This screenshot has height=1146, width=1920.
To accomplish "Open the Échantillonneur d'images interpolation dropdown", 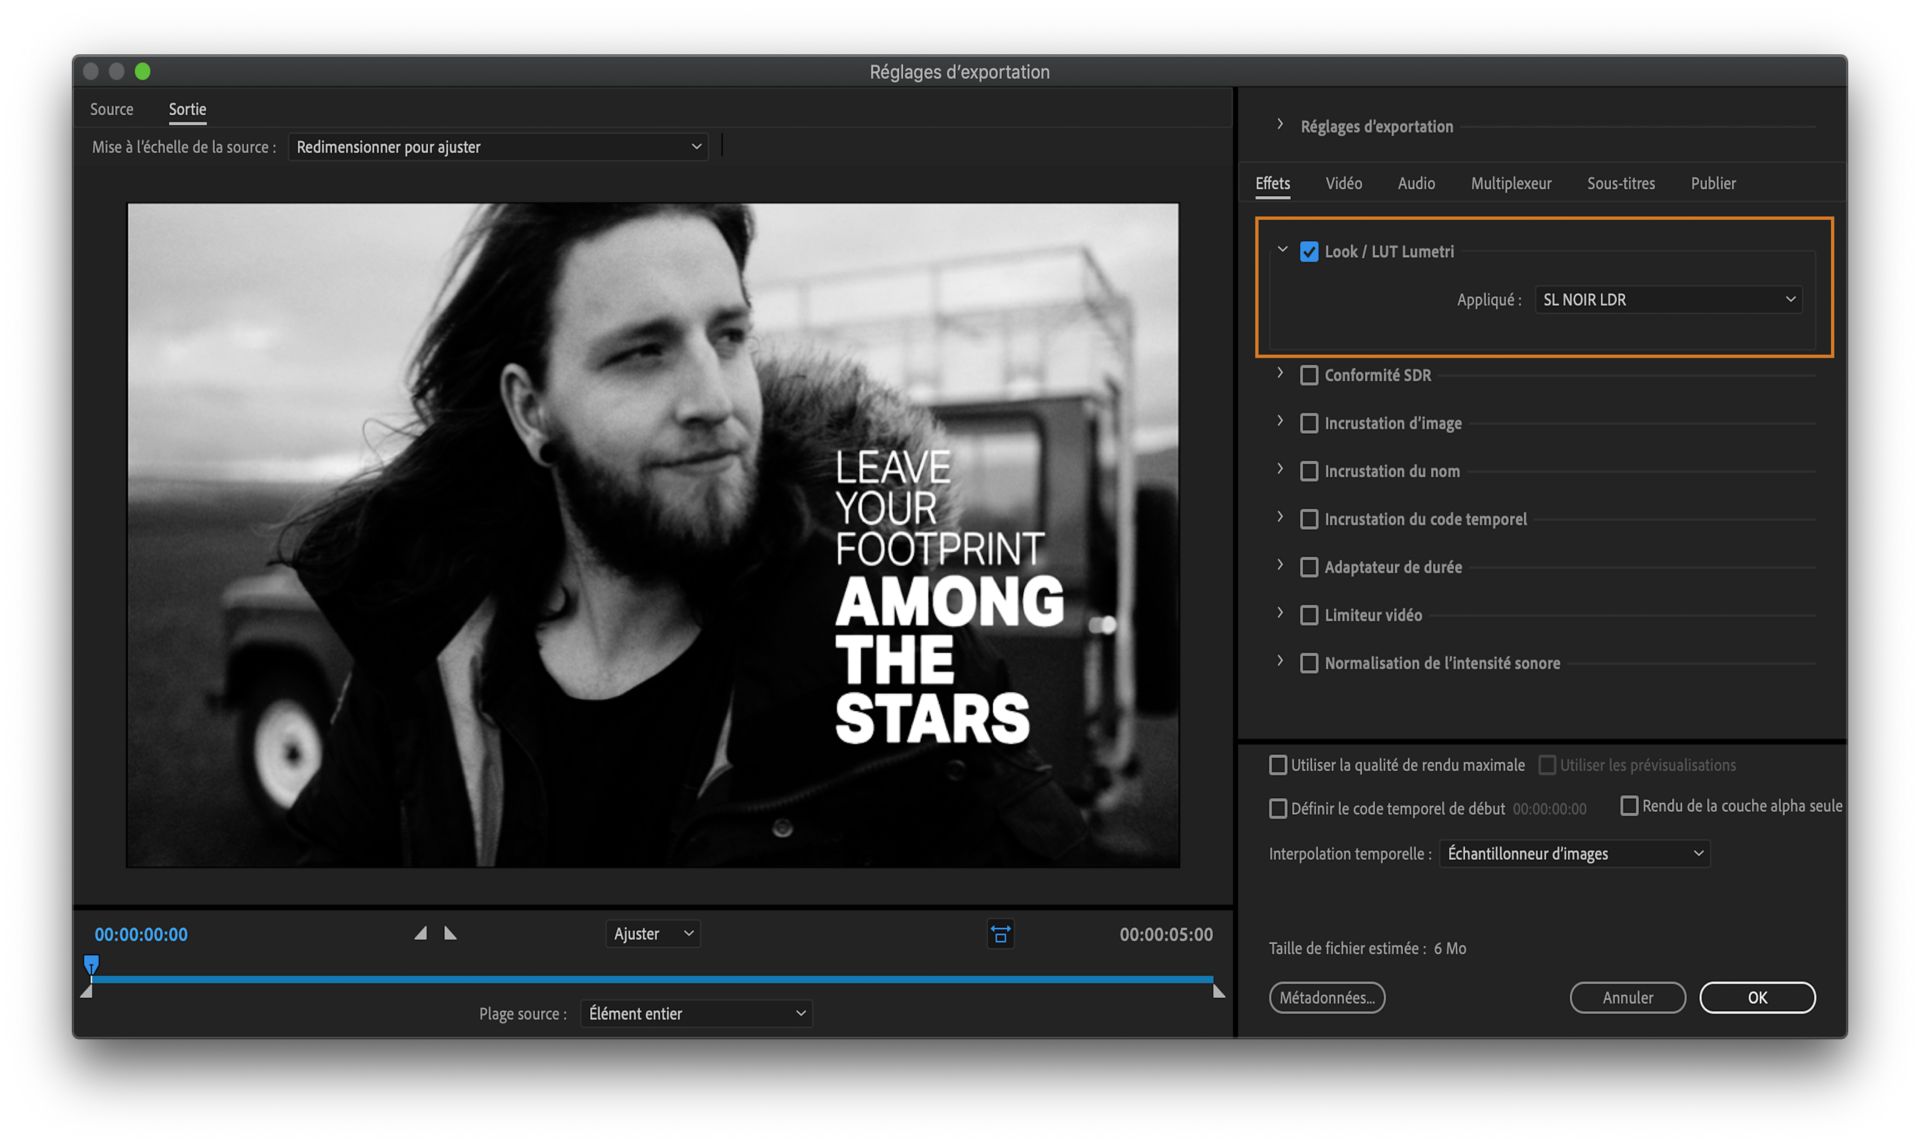I will (1574, 854).
